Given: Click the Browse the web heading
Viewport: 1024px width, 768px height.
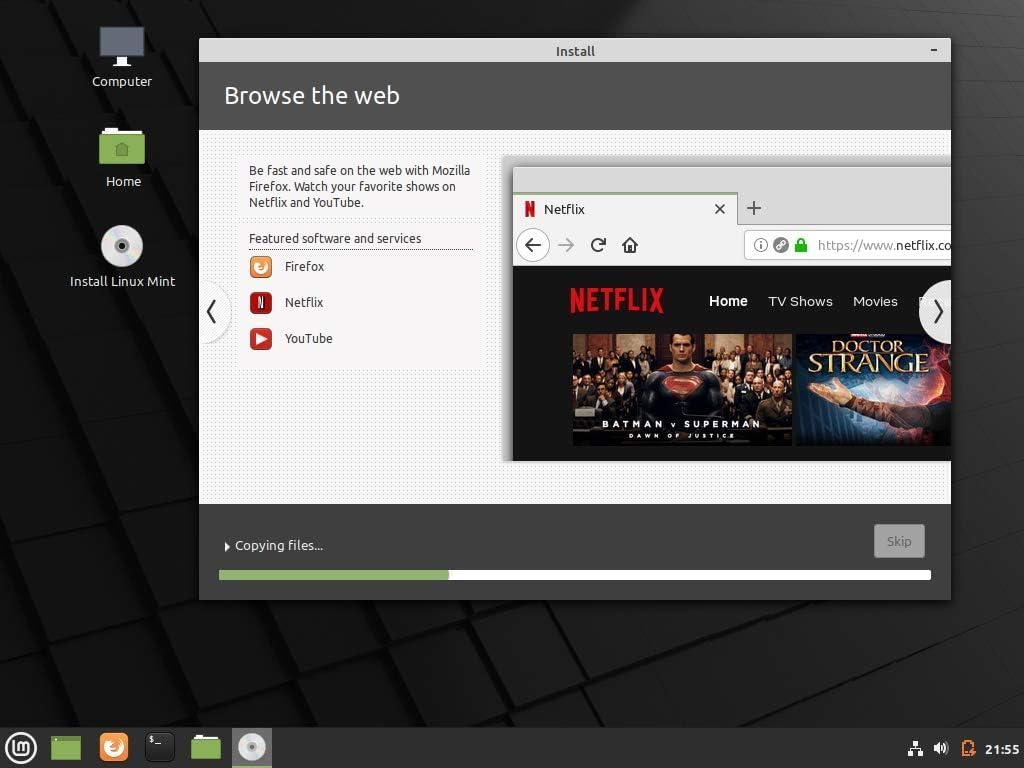Looking at the screenshot, I should point(312,95).
